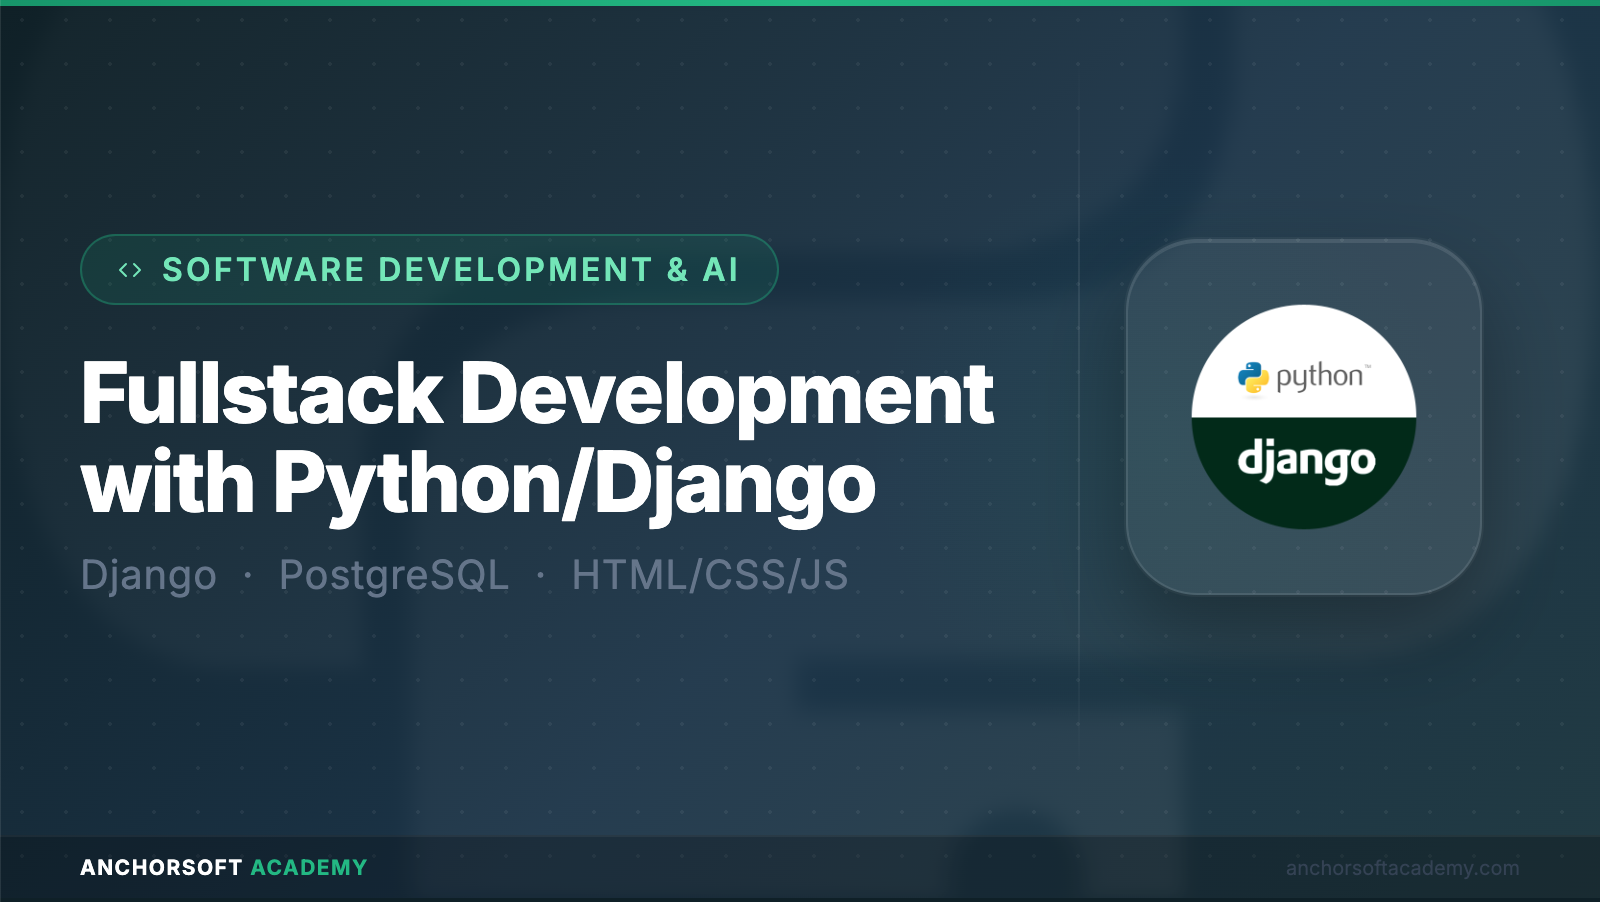Click the 'HTML/CSS/JS' tag text
The image size is (1600, 902).
tap(710, 575)
